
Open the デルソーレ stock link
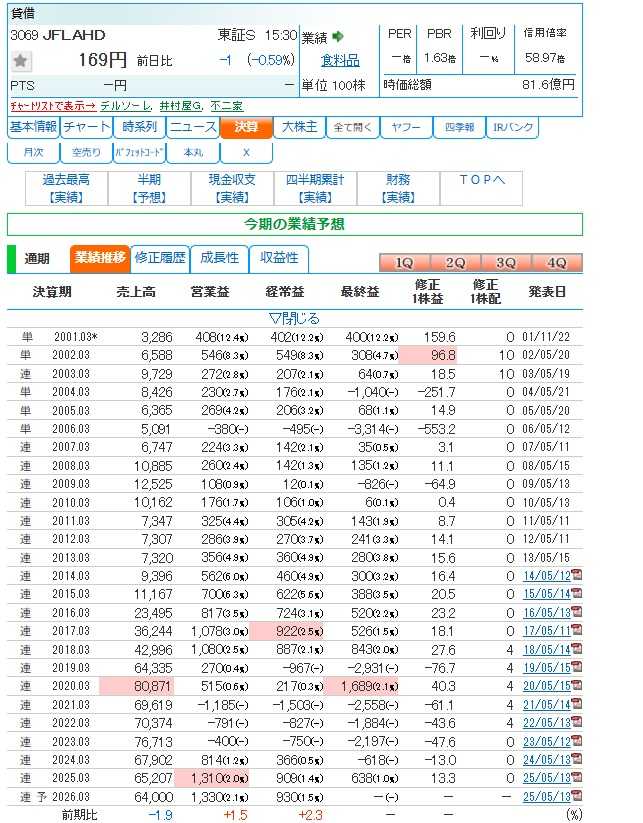(125, 106)
